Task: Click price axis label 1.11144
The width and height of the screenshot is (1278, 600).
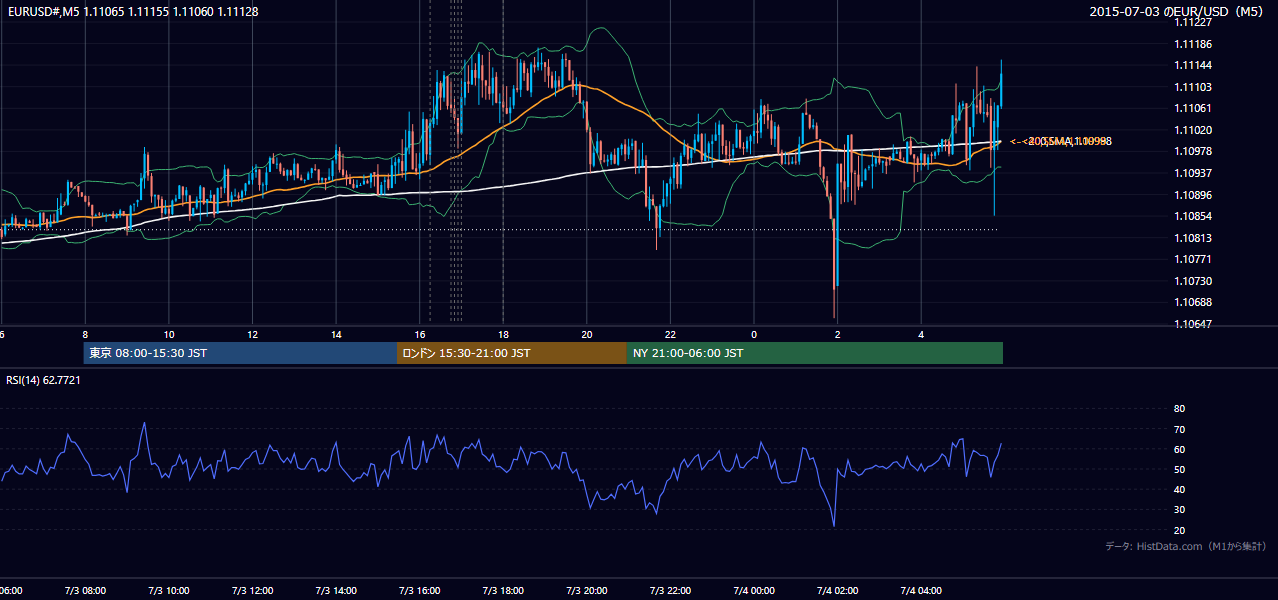Action: (x=1194, y=66)
